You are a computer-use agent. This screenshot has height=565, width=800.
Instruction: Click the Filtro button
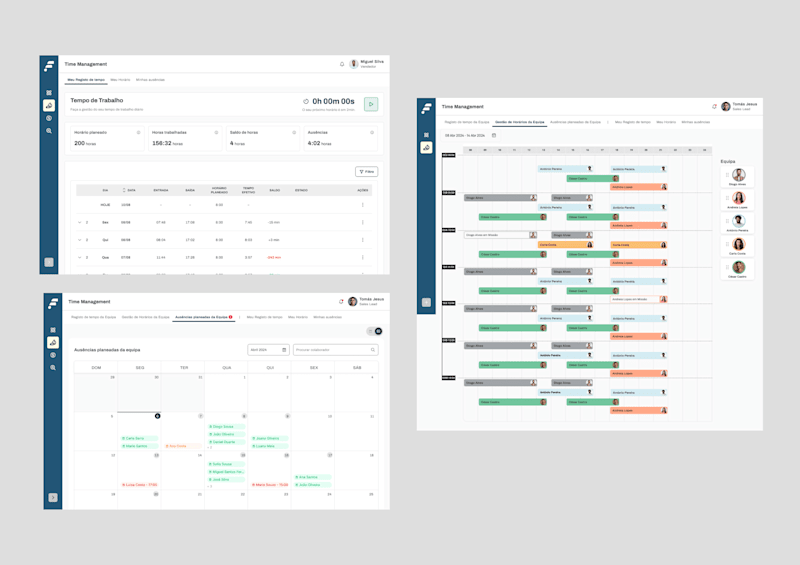coord(366,172)
